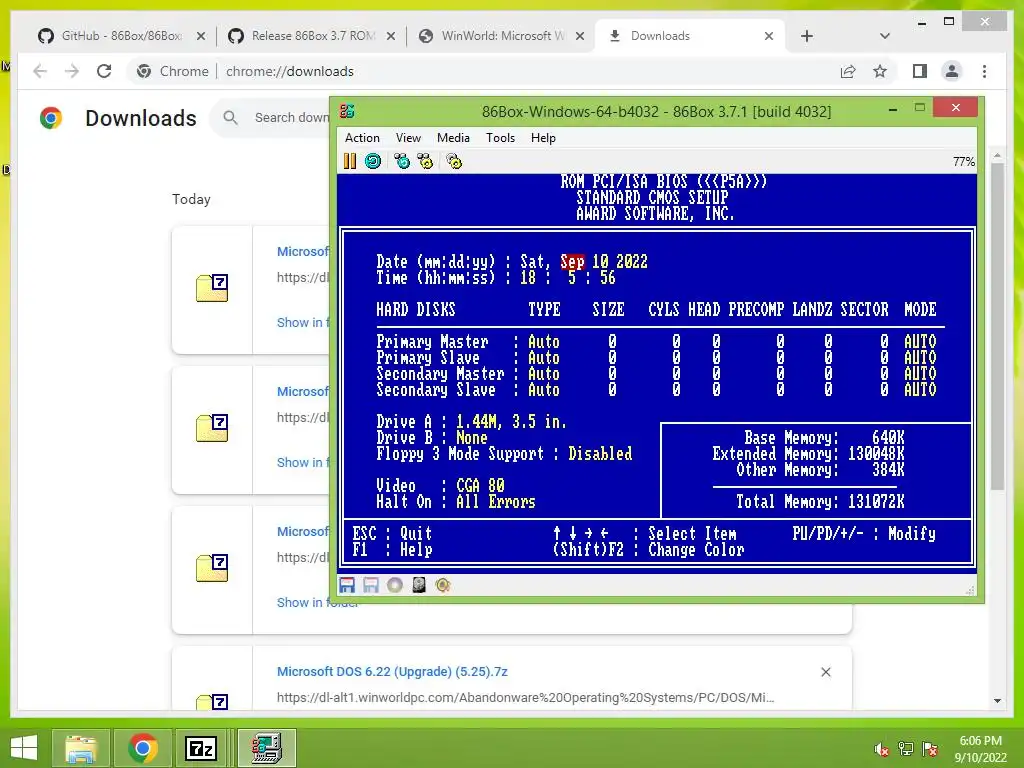Click second download's archive file icon

[212, 428]
